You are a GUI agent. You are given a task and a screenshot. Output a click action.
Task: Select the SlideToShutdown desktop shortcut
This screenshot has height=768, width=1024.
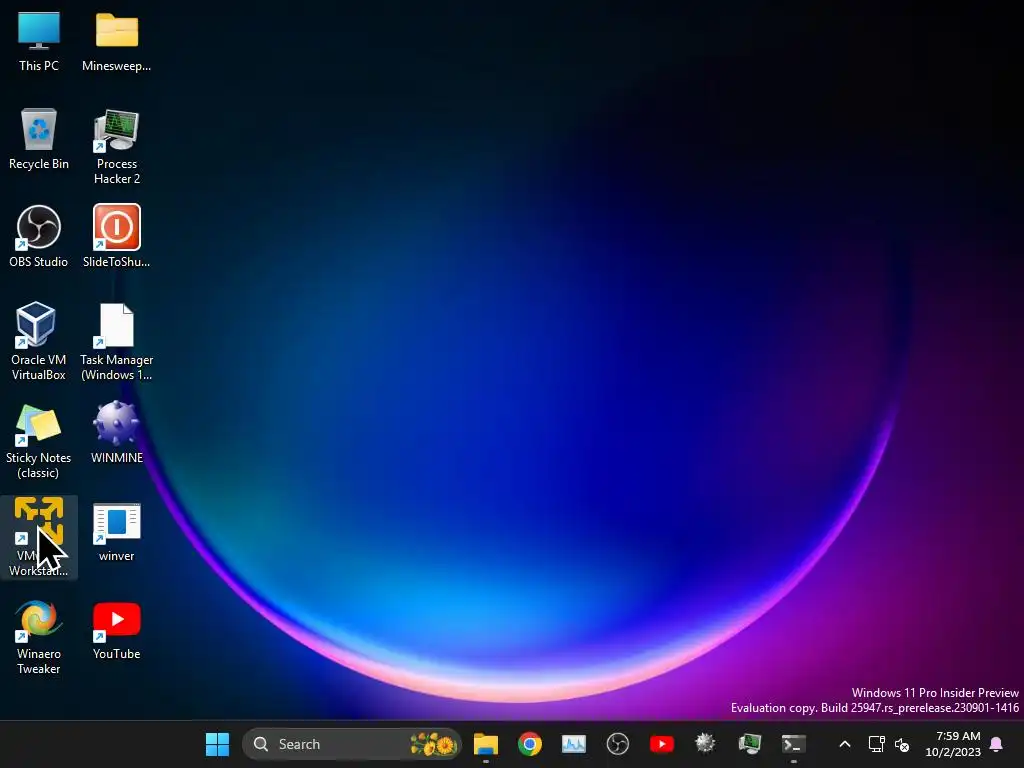(x=116, y=236)
